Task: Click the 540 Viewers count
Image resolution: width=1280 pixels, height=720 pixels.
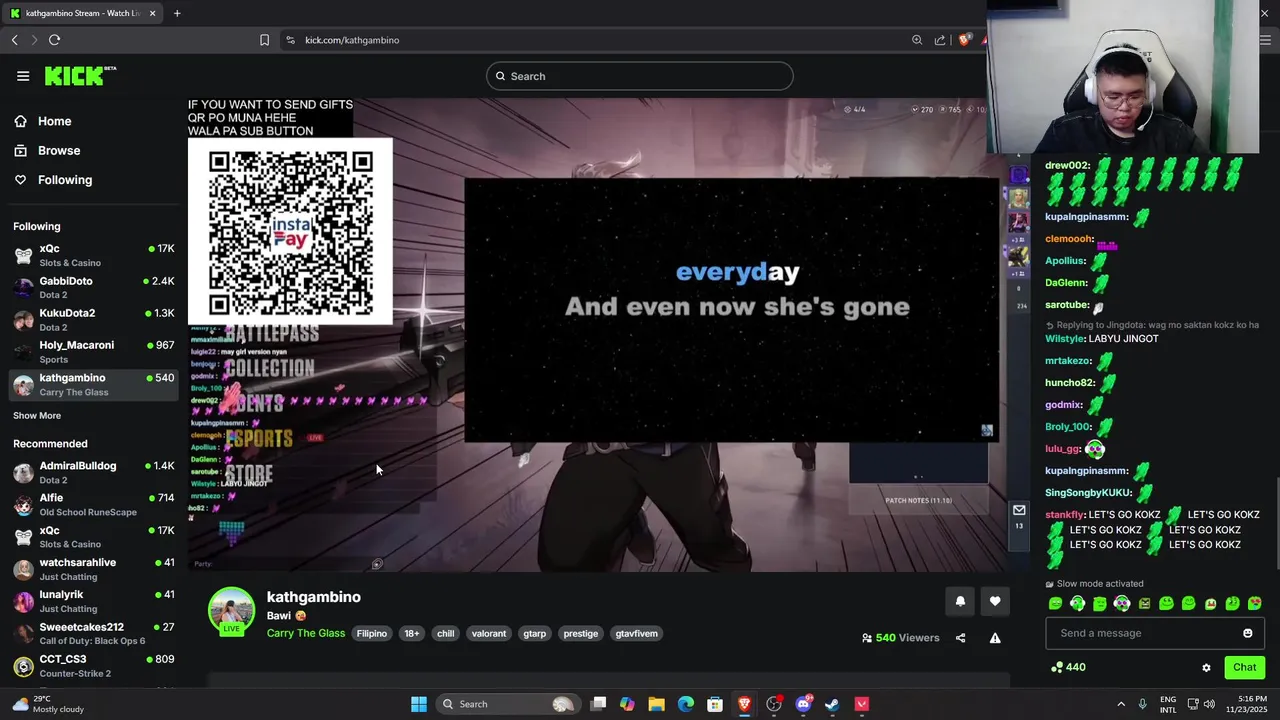Action: (900, 638)
